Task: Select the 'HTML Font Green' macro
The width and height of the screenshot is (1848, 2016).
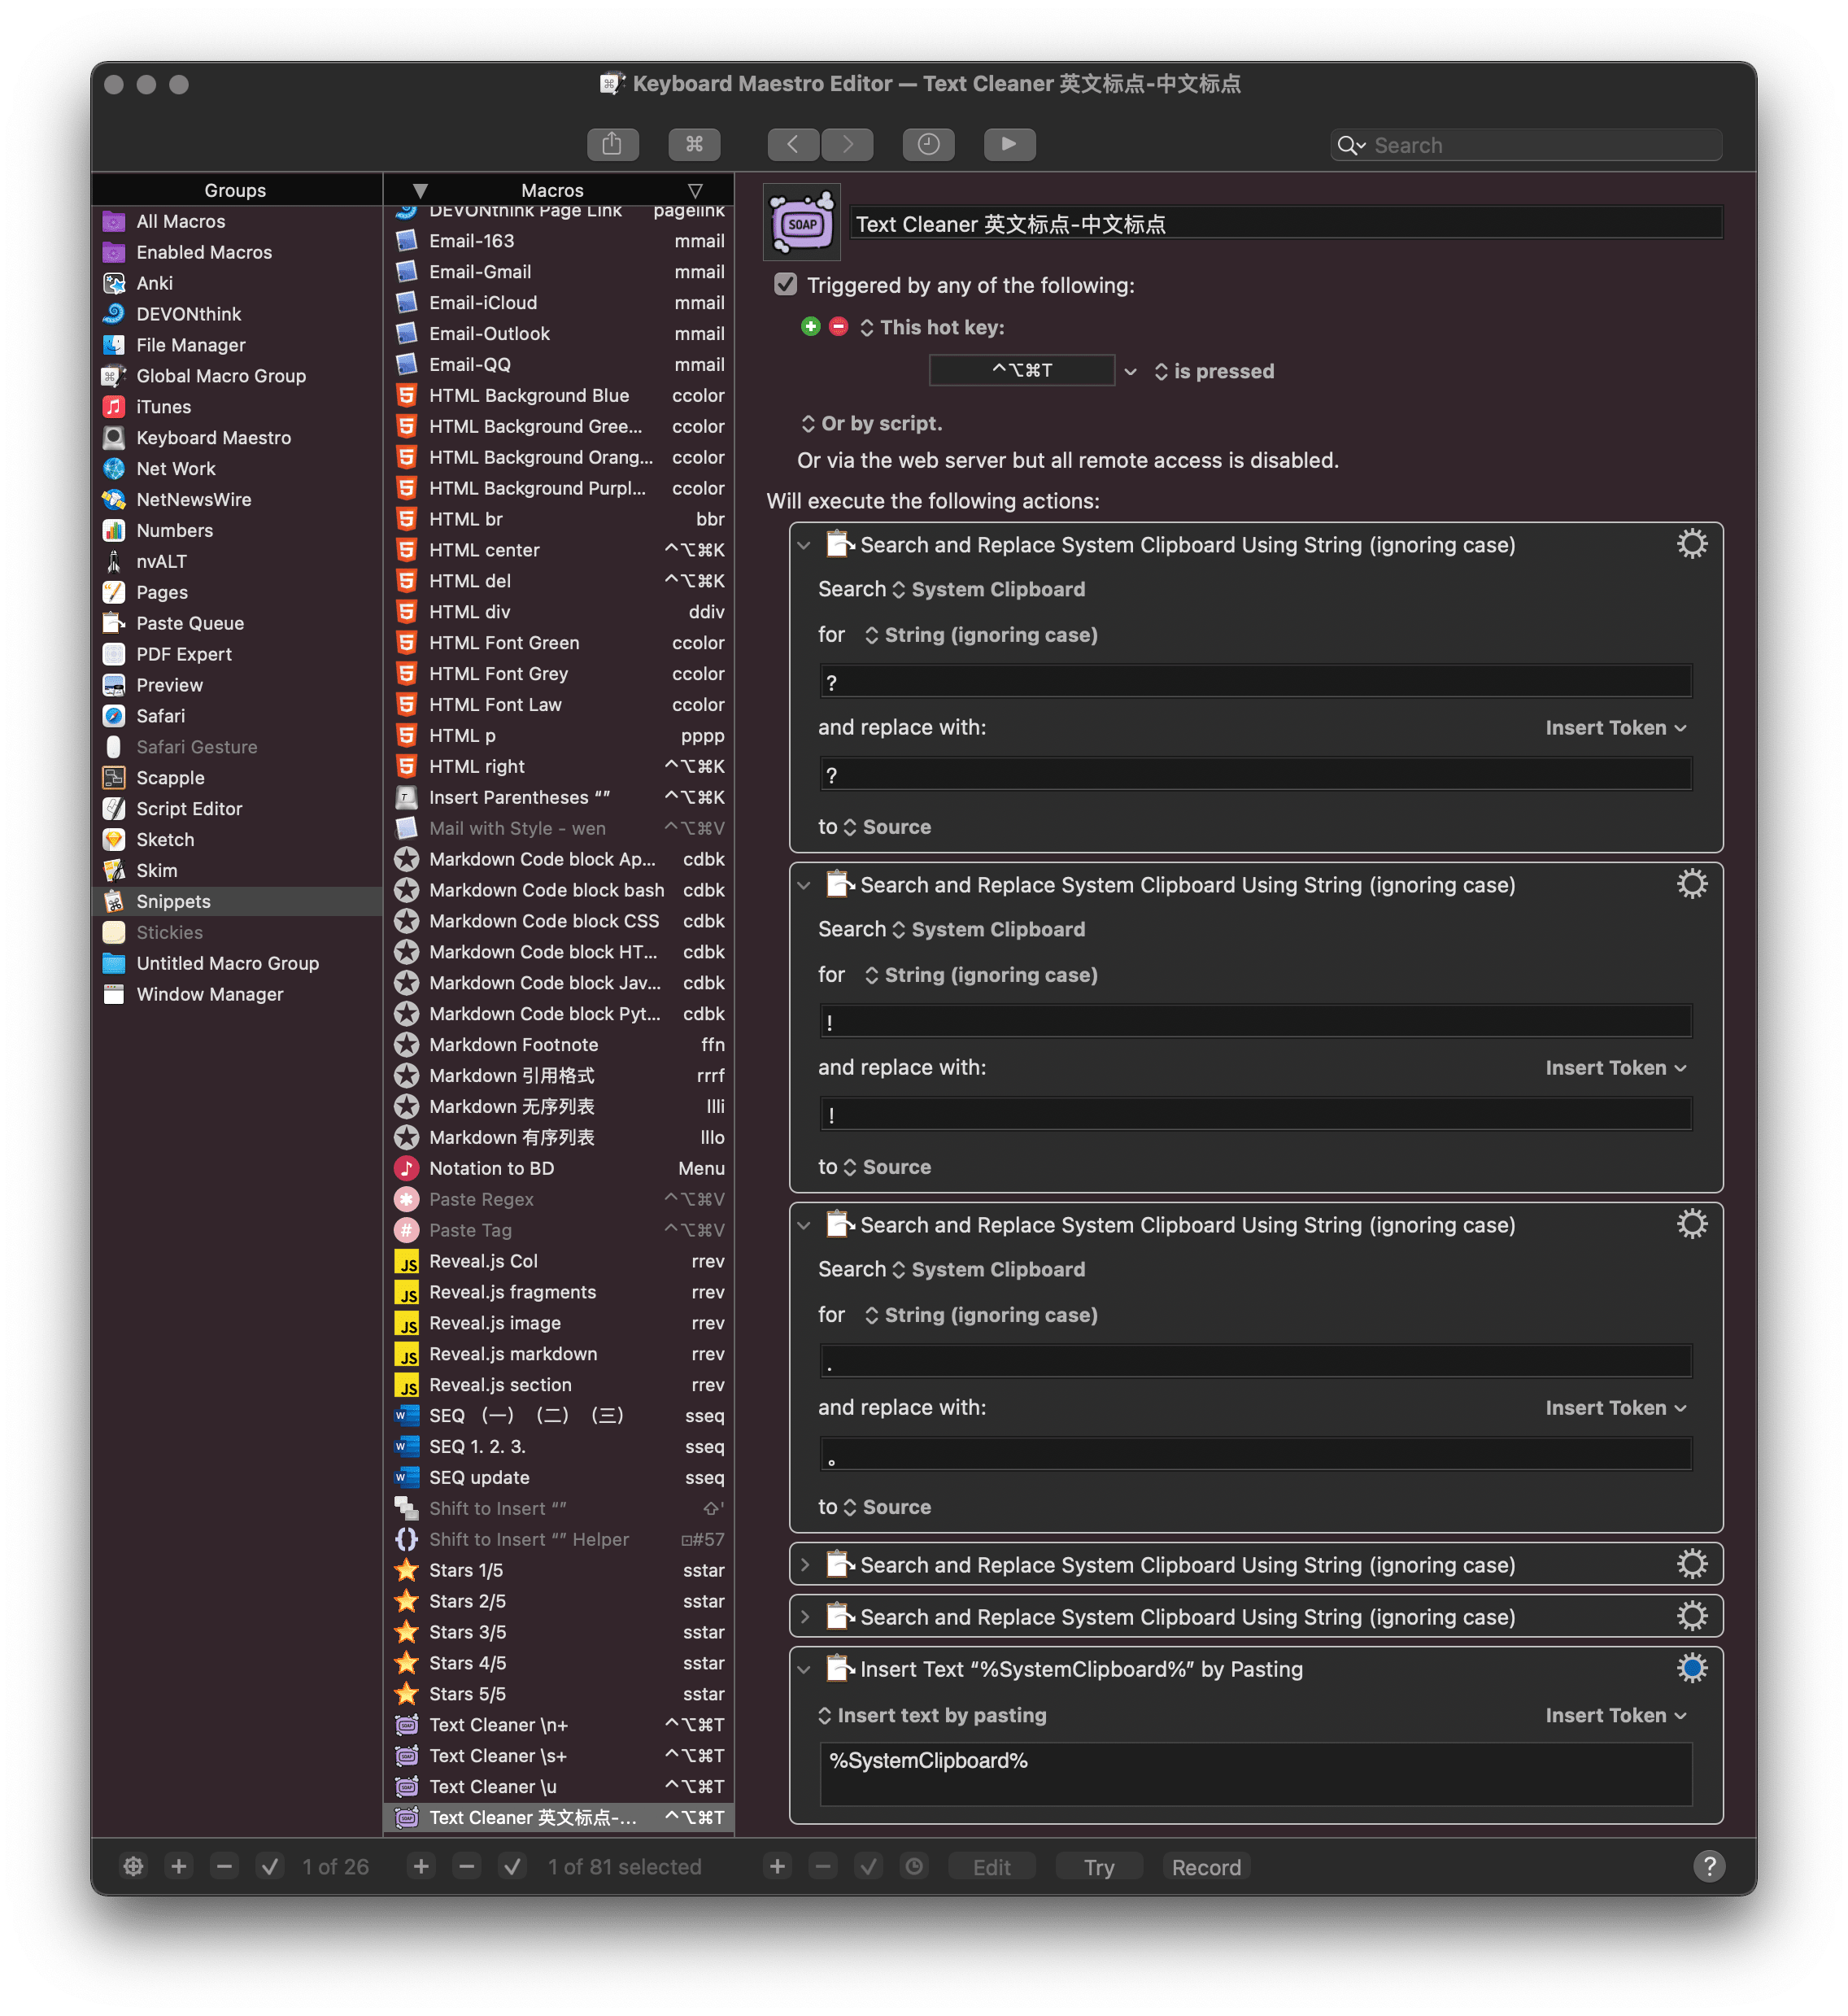Action: coord(559,643)
